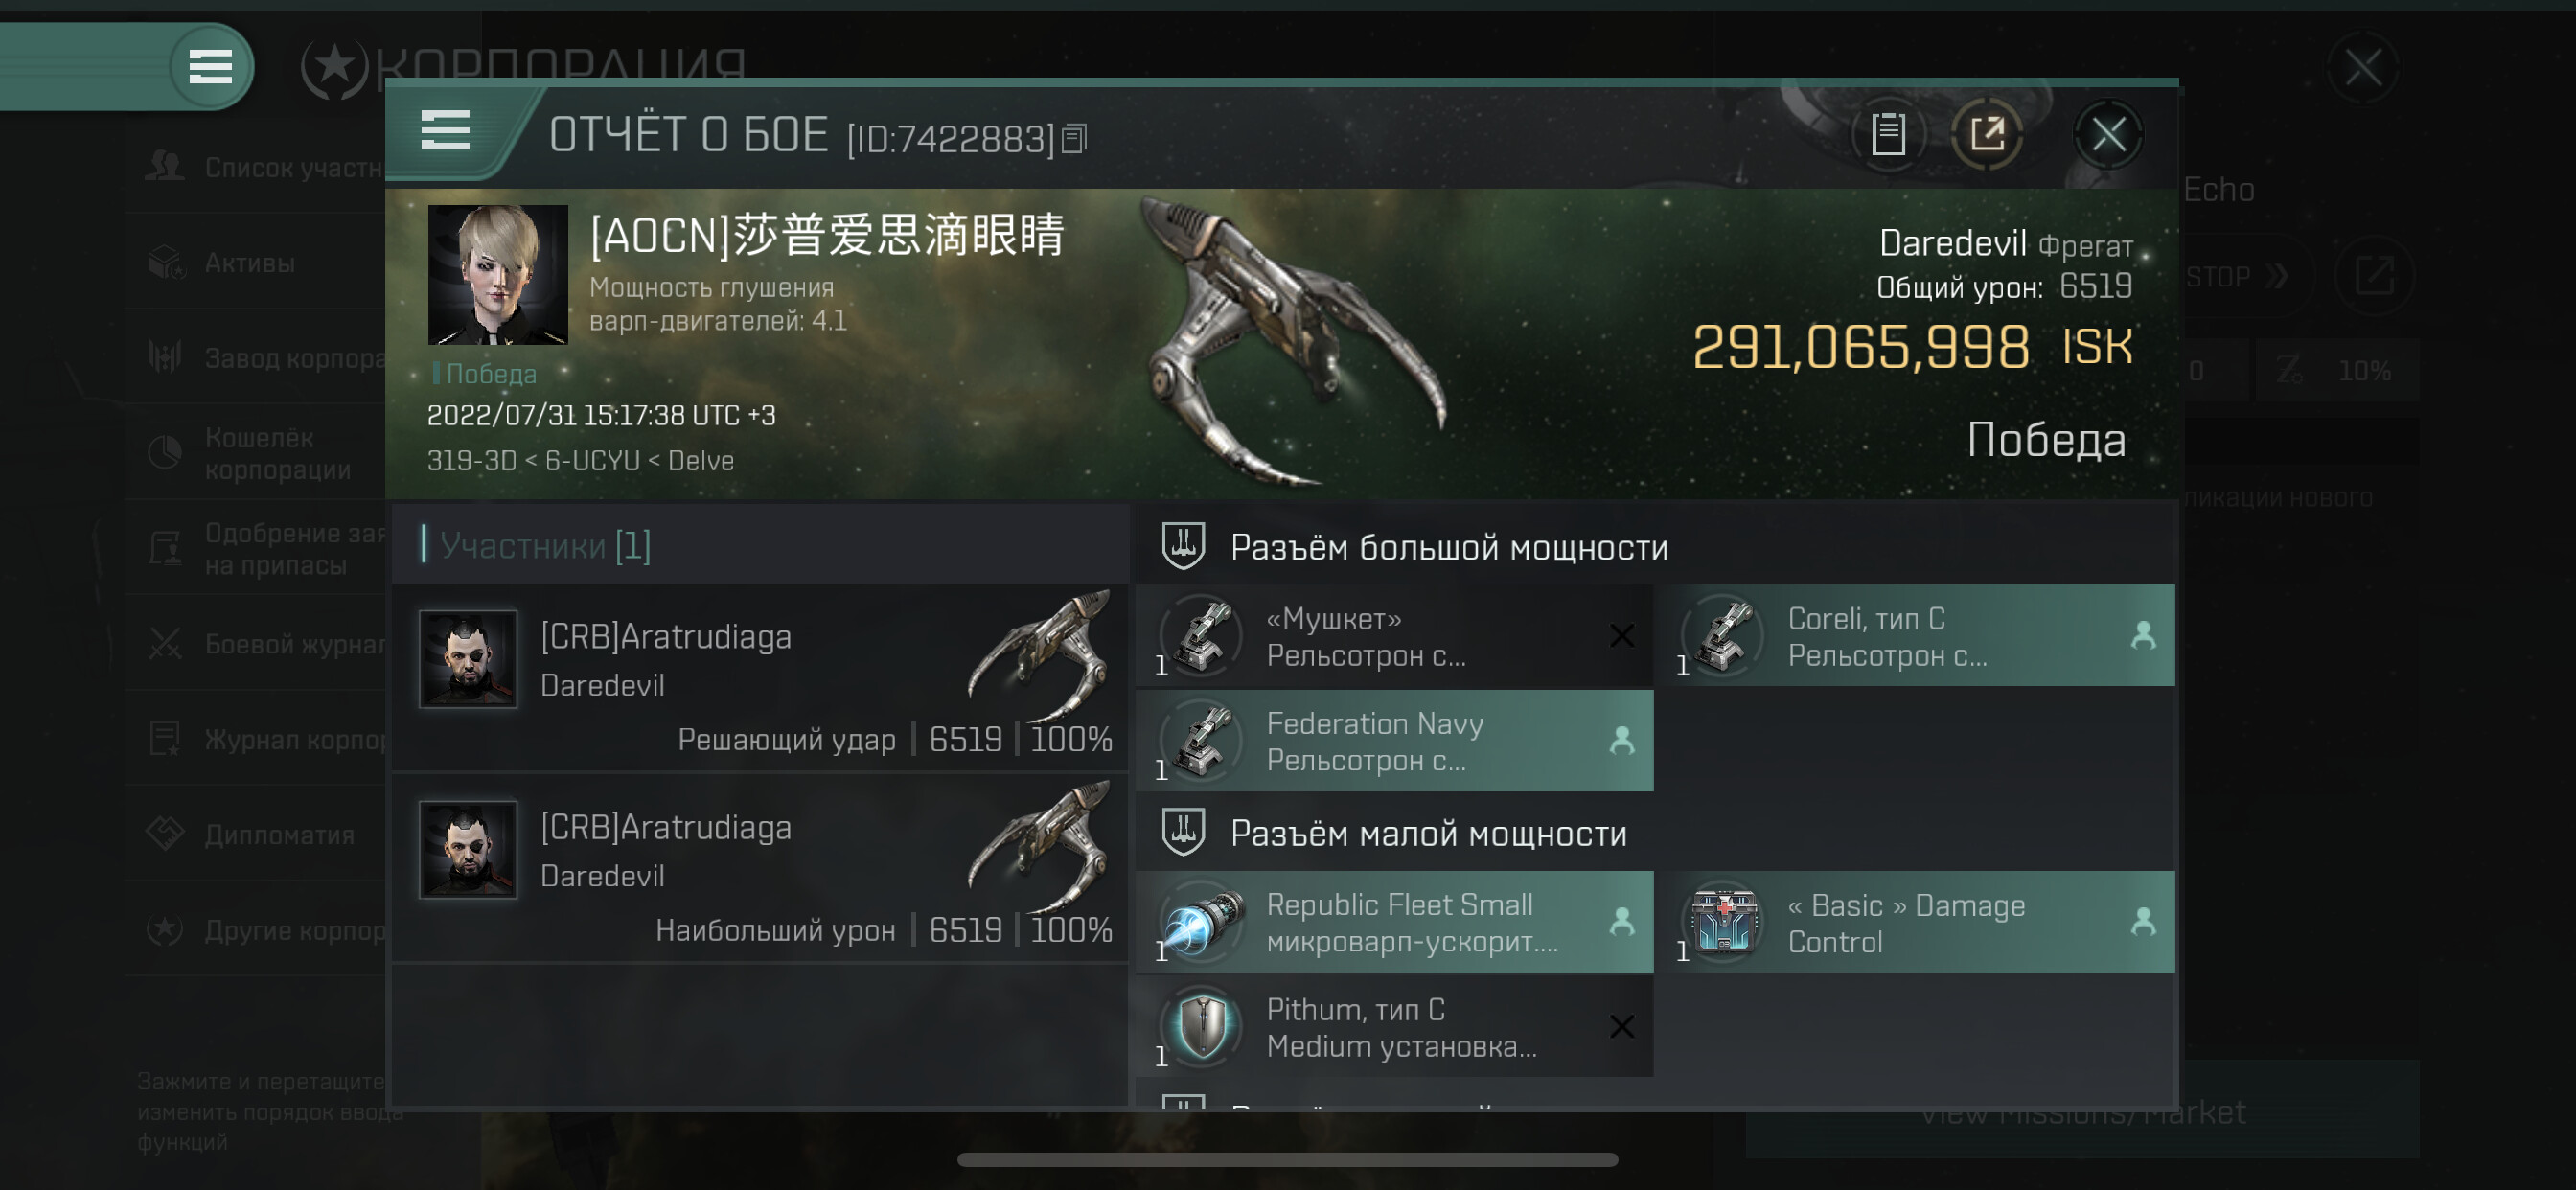This screenshot has height=1190, width=2576.
Task: Share the battle report externally
Action: tap(1987, 134)
